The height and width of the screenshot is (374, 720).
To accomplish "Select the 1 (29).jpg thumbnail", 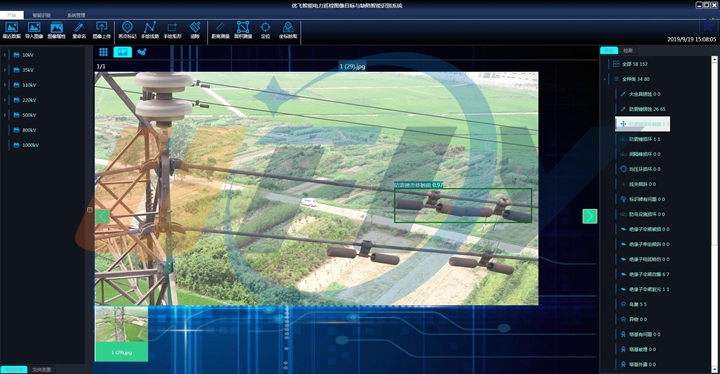I will click(x=121, y=333).
